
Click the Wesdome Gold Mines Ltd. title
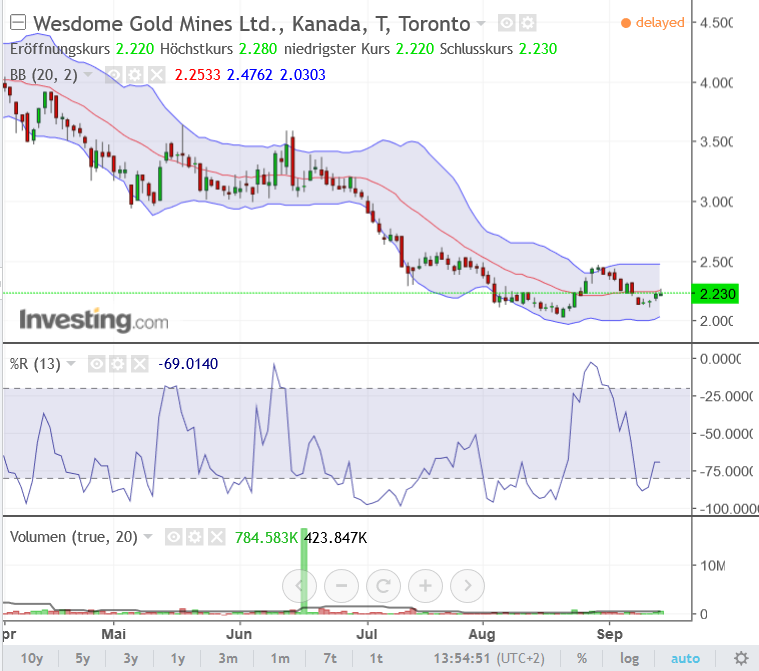[252, 23]
